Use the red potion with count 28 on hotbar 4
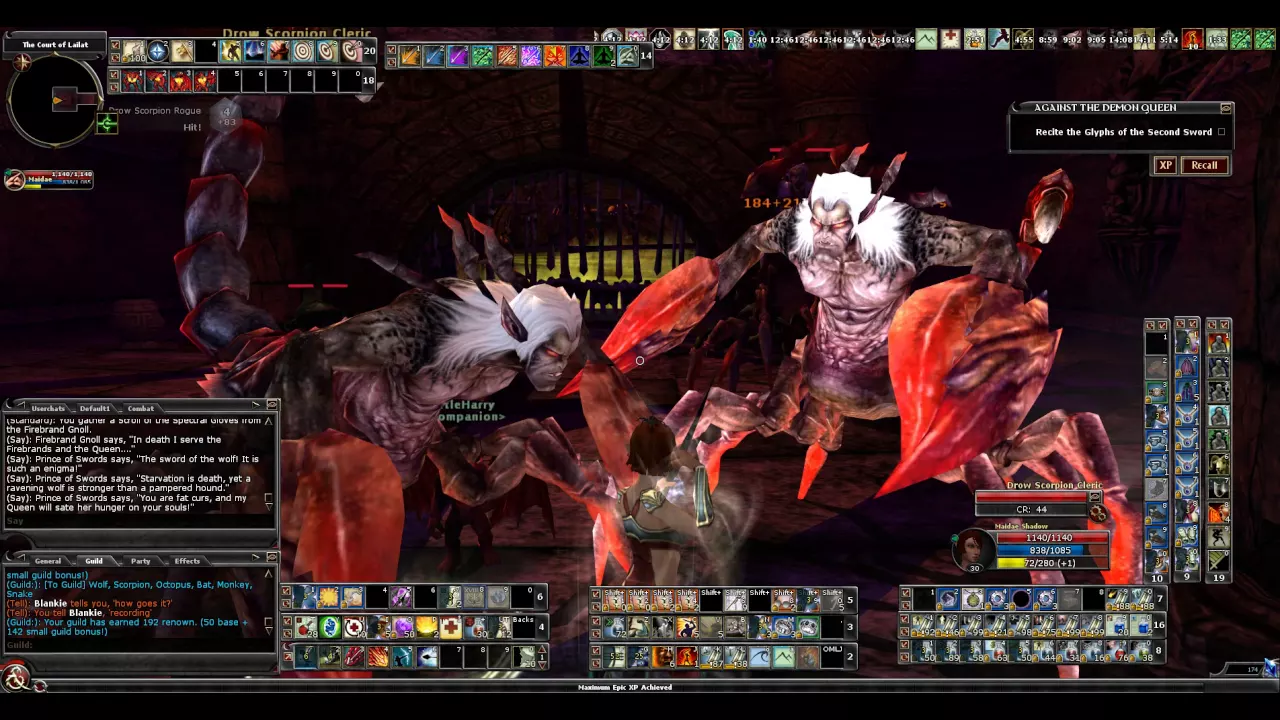The height and width of the screenshot is (720, 1280). [x=305, y=627]
